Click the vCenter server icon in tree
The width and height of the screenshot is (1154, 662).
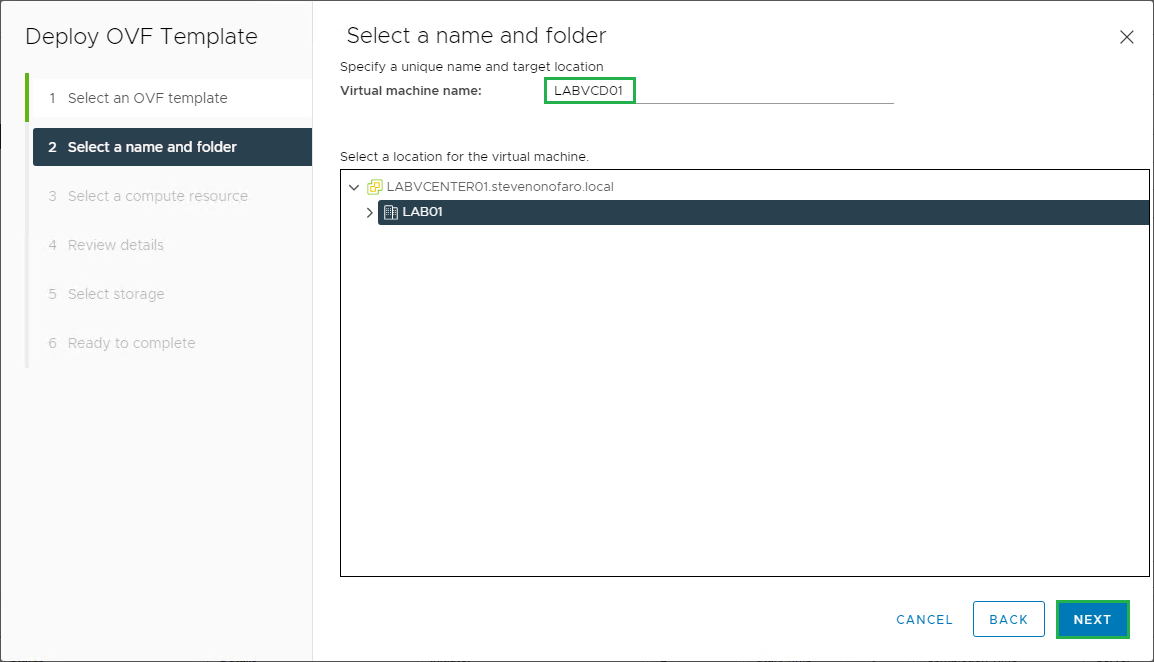(375, 187)
